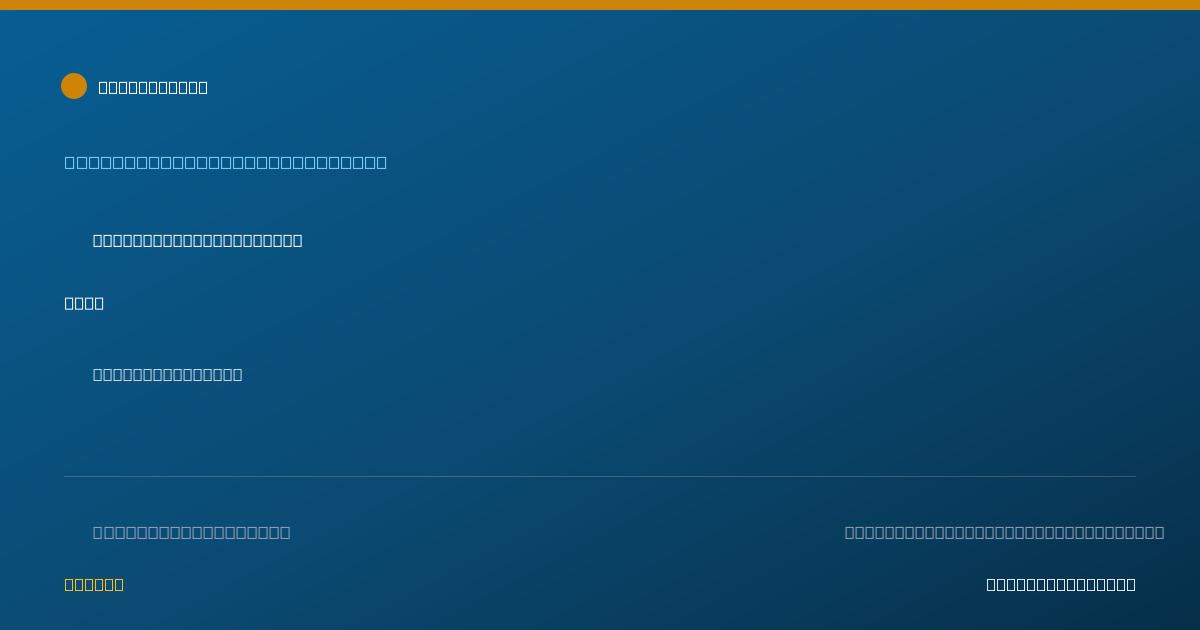The width and height of the screenshot is (1200, 630).
Task: Click first character box of light-blue headline
Action: (70, 162)
